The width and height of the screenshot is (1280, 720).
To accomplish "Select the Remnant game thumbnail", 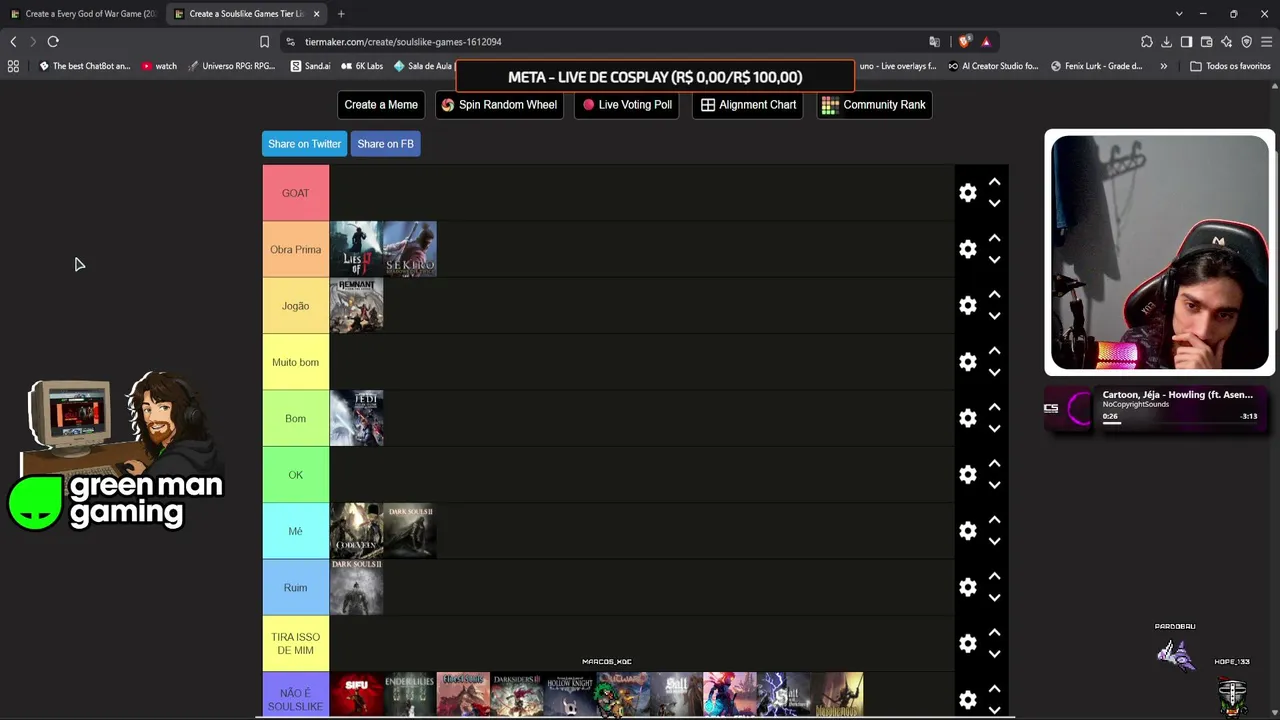I will [357, 305].
